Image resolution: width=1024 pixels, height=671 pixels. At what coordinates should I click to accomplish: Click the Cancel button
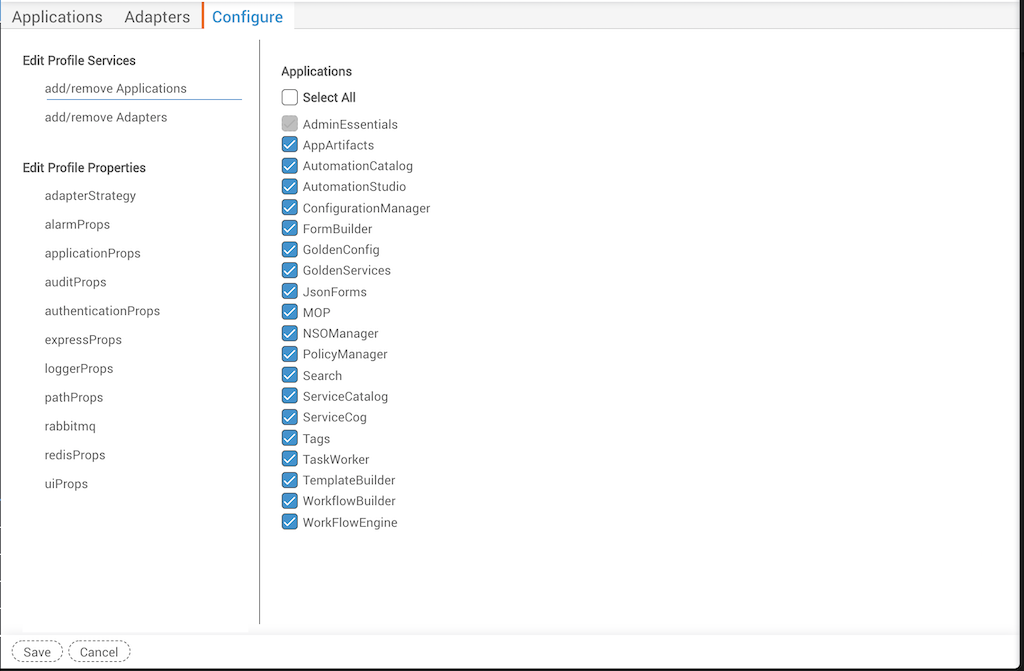click(99, 652)
